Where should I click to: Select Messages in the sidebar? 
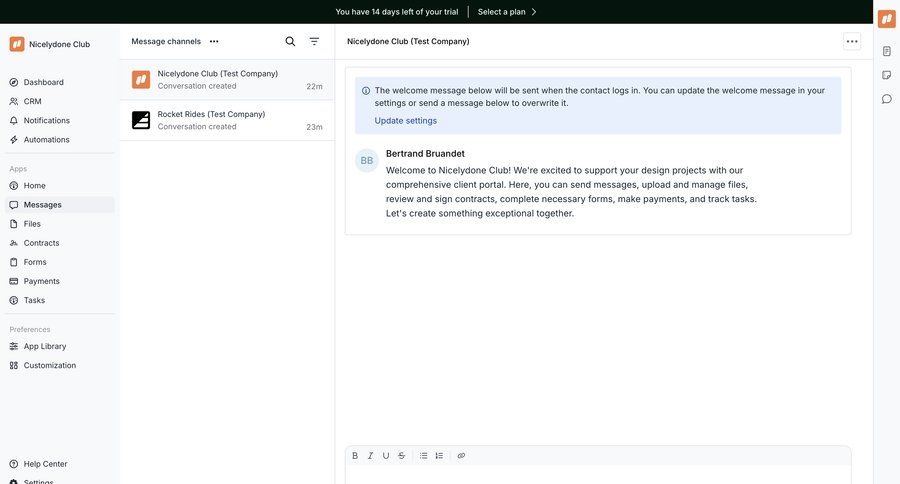60,204
